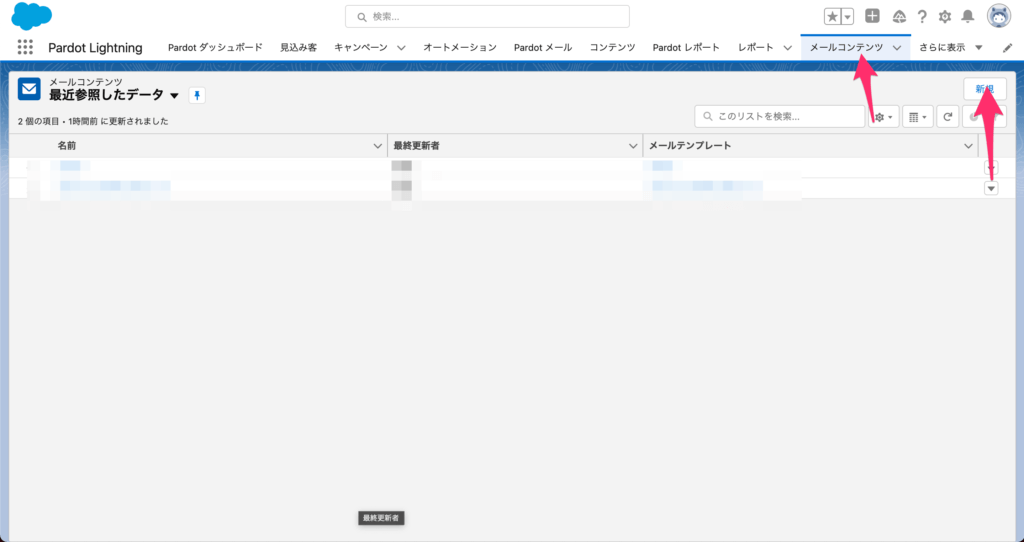Open the list view controls gear dropdown
Viewport: 1024px width, 542px height.
(884, 117)
